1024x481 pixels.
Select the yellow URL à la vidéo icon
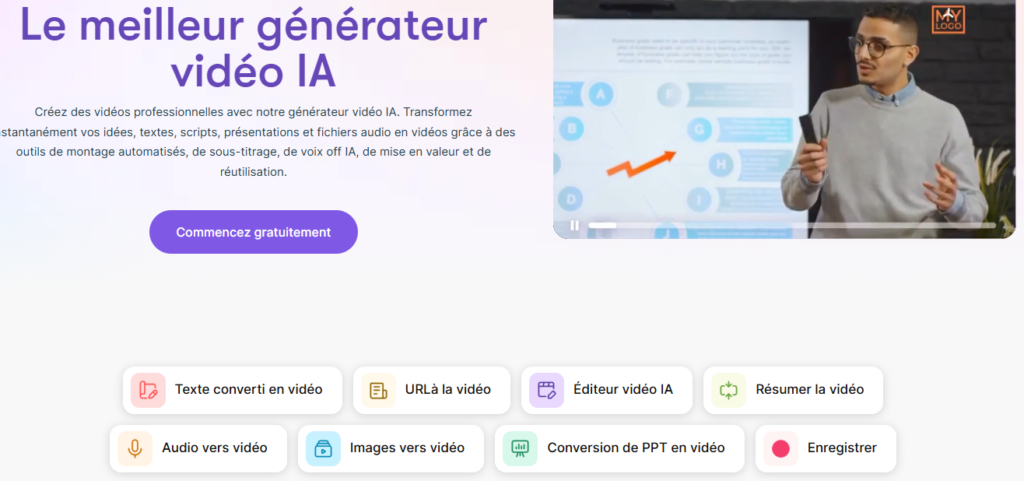tap(378, 390)
